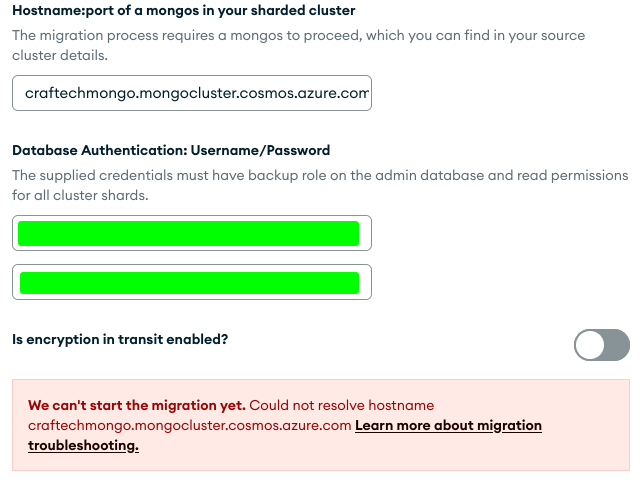Click the description about the migration requiring a mongos
The image size is (644, 486).
click(298, 35)
